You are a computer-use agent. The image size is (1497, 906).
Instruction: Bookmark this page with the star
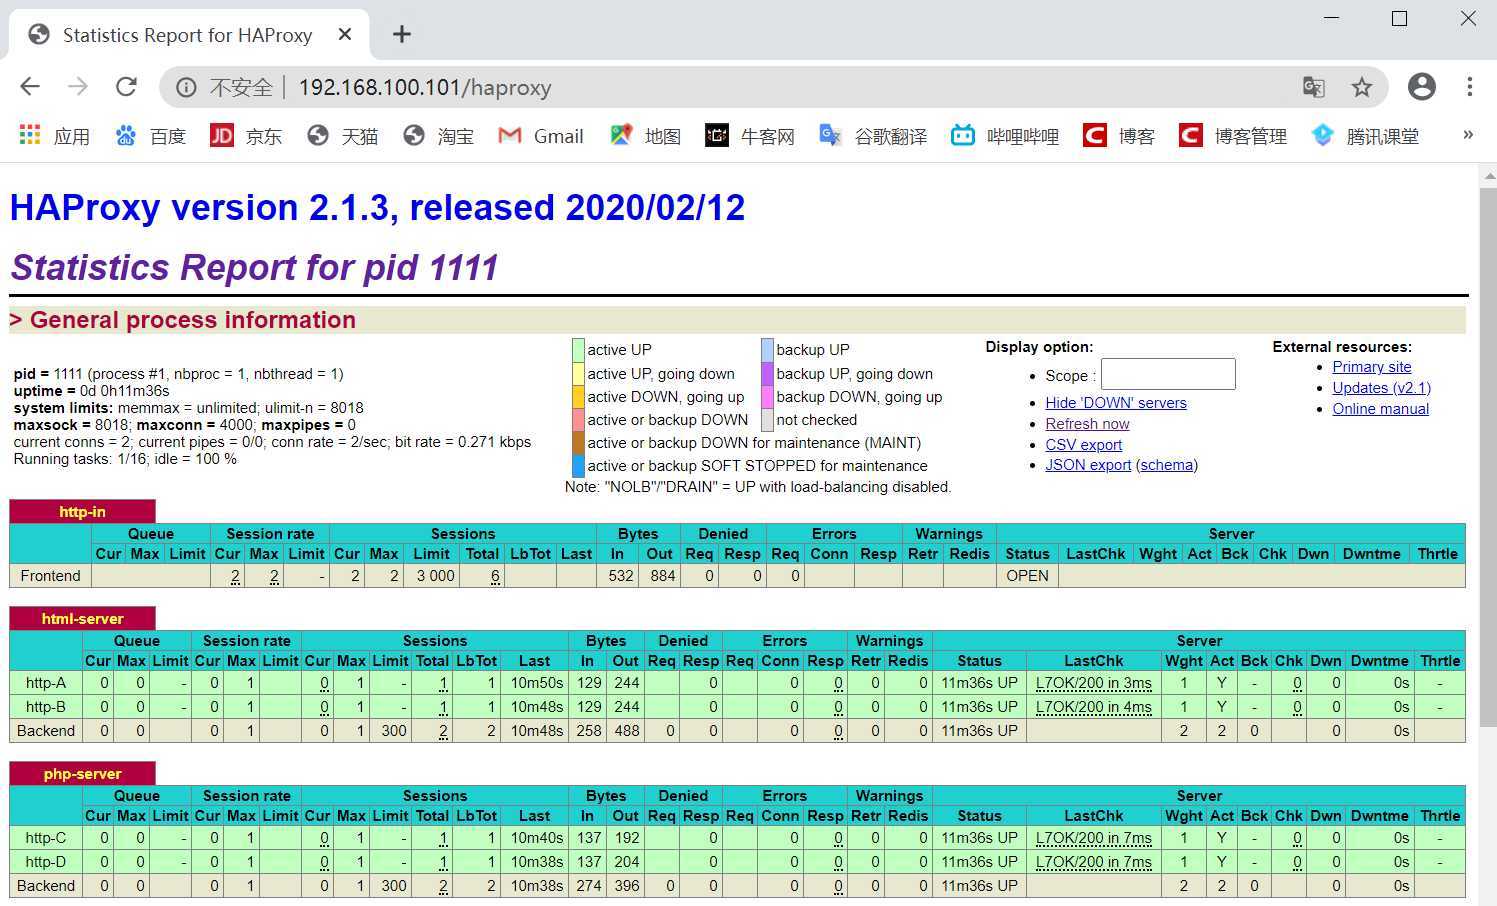tap(1362, 87)
